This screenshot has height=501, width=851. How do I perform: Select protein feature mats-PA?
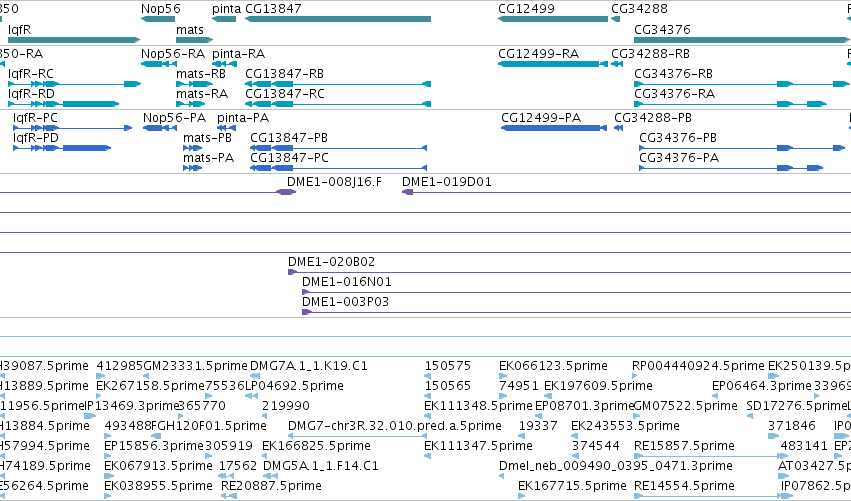pyautogui.click(x=193, y=168)
